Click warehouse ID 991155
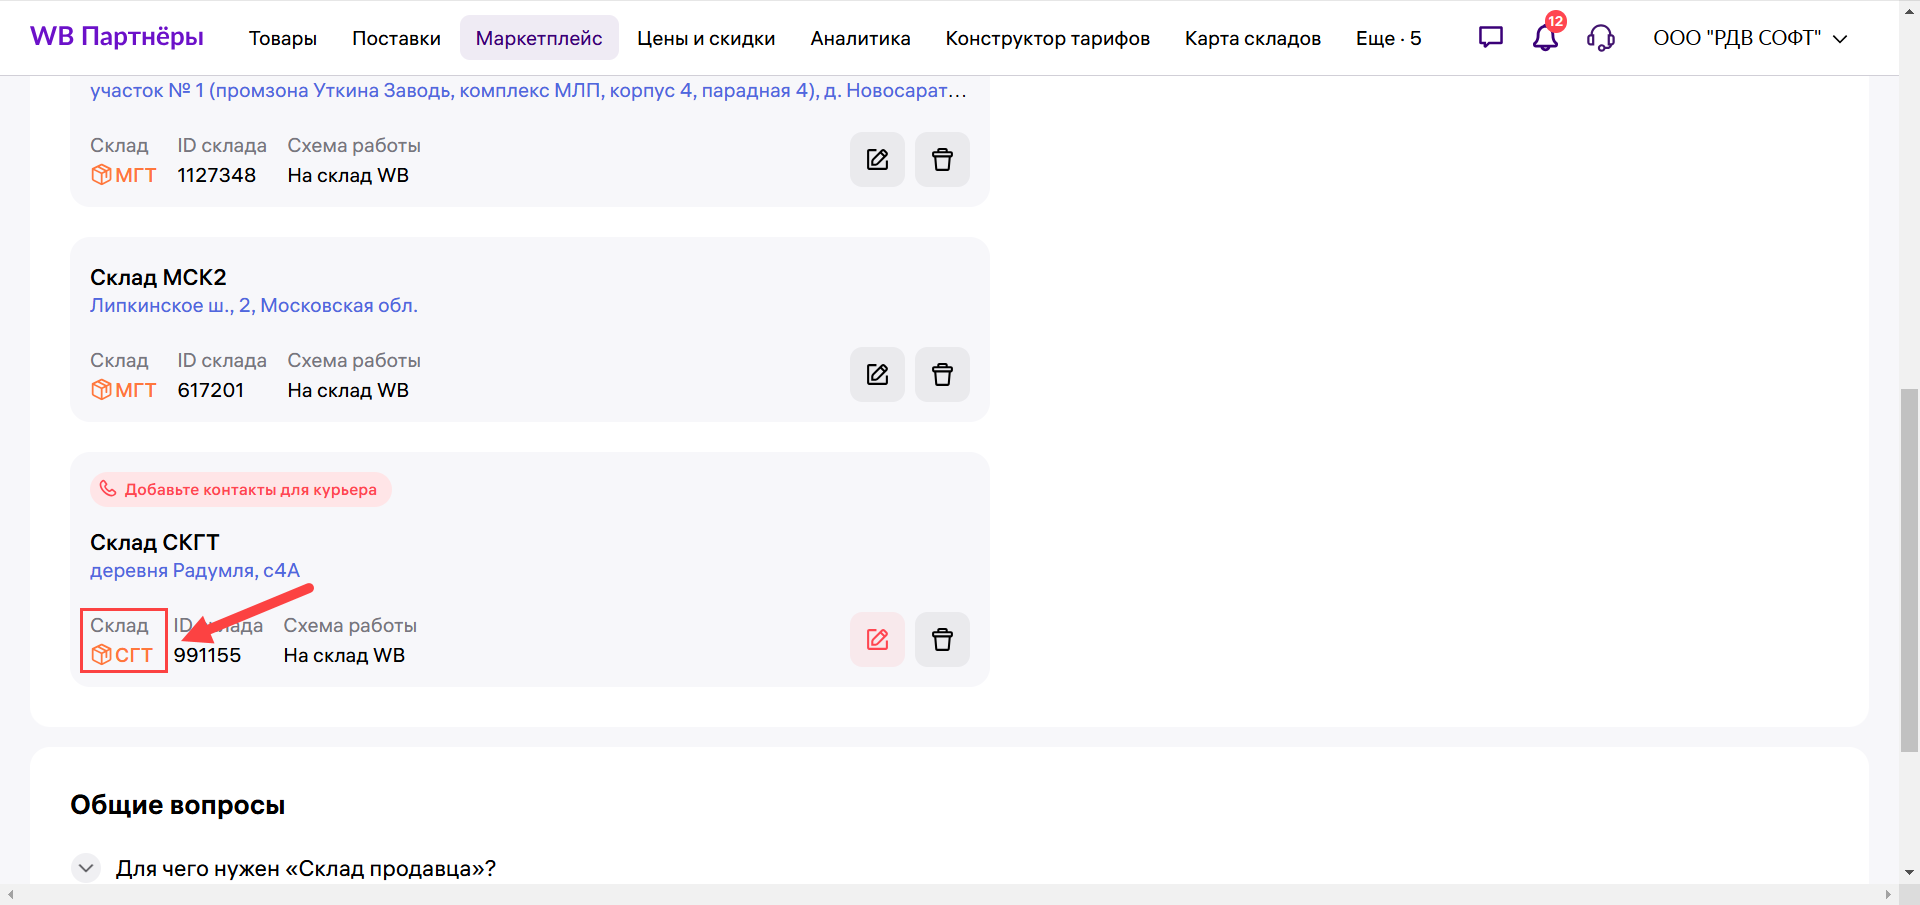 tap(207, 655)
